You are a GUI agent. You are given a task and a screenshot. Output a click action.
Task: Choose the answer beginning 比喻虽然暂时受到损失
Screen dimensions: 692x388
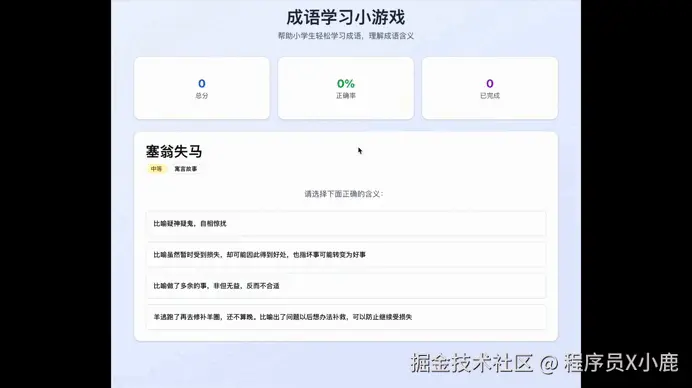(x=346, y=255)
